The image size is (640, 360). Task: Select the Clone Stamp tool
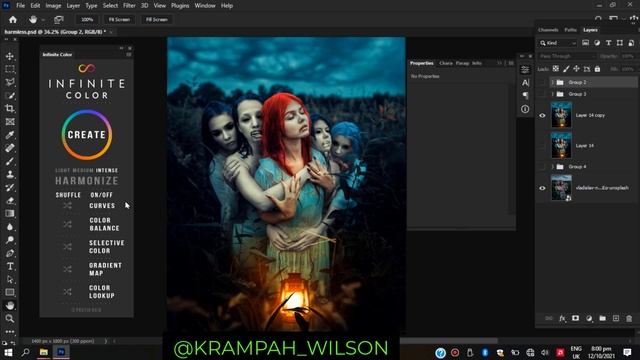(x=10, y=174)
